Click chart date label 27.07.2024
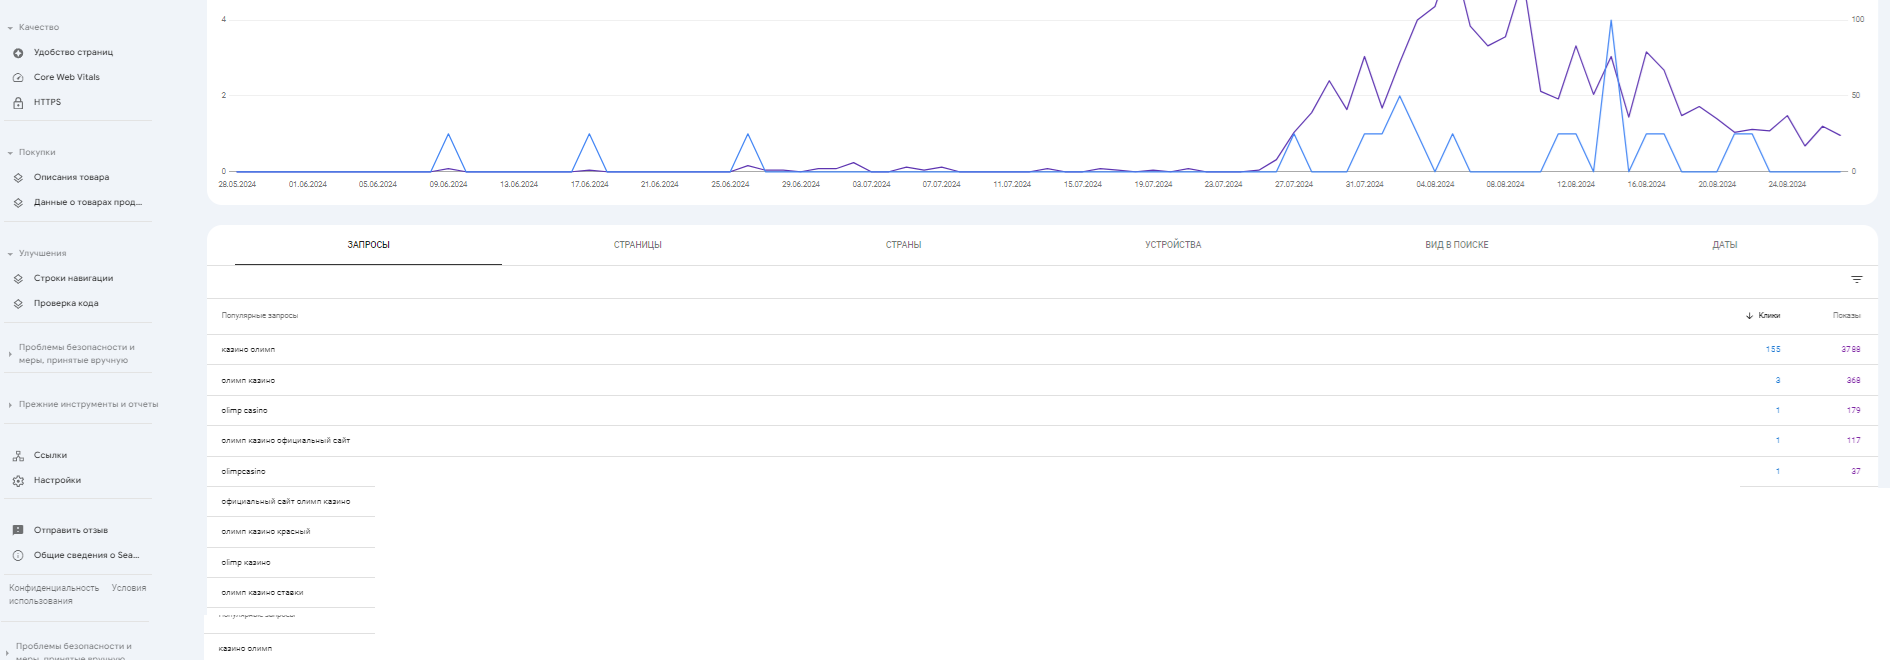Image resolution: width=1890 pixels, height=660 pixels. (x=1294, y=185)
